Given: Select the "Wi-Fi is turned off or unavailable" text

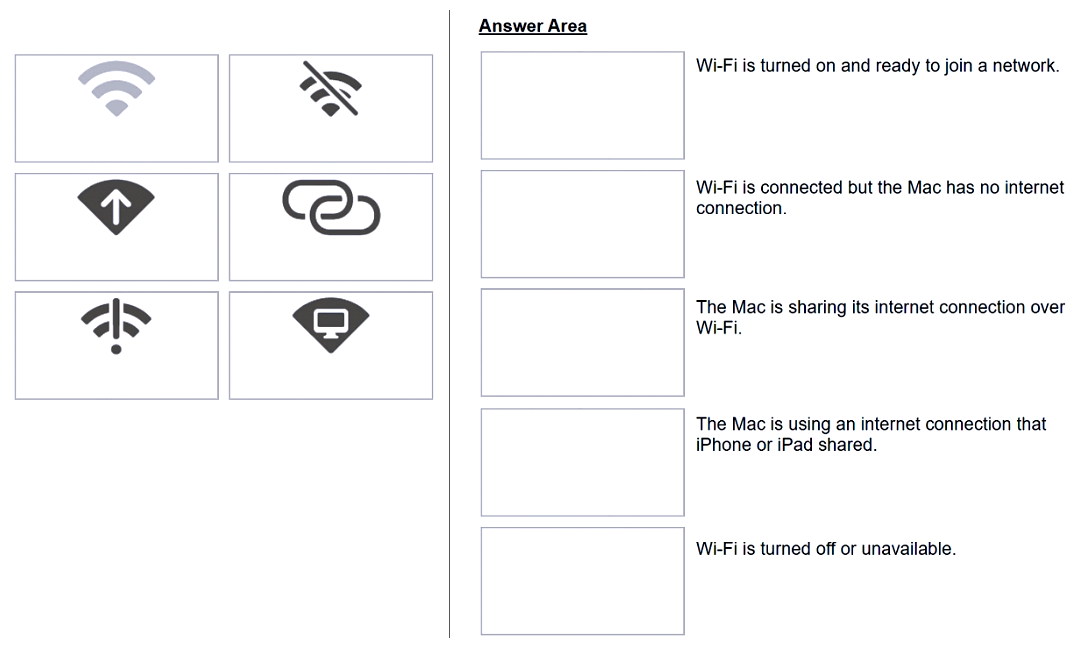Looking at the screenshot, I should coord(826,549).
